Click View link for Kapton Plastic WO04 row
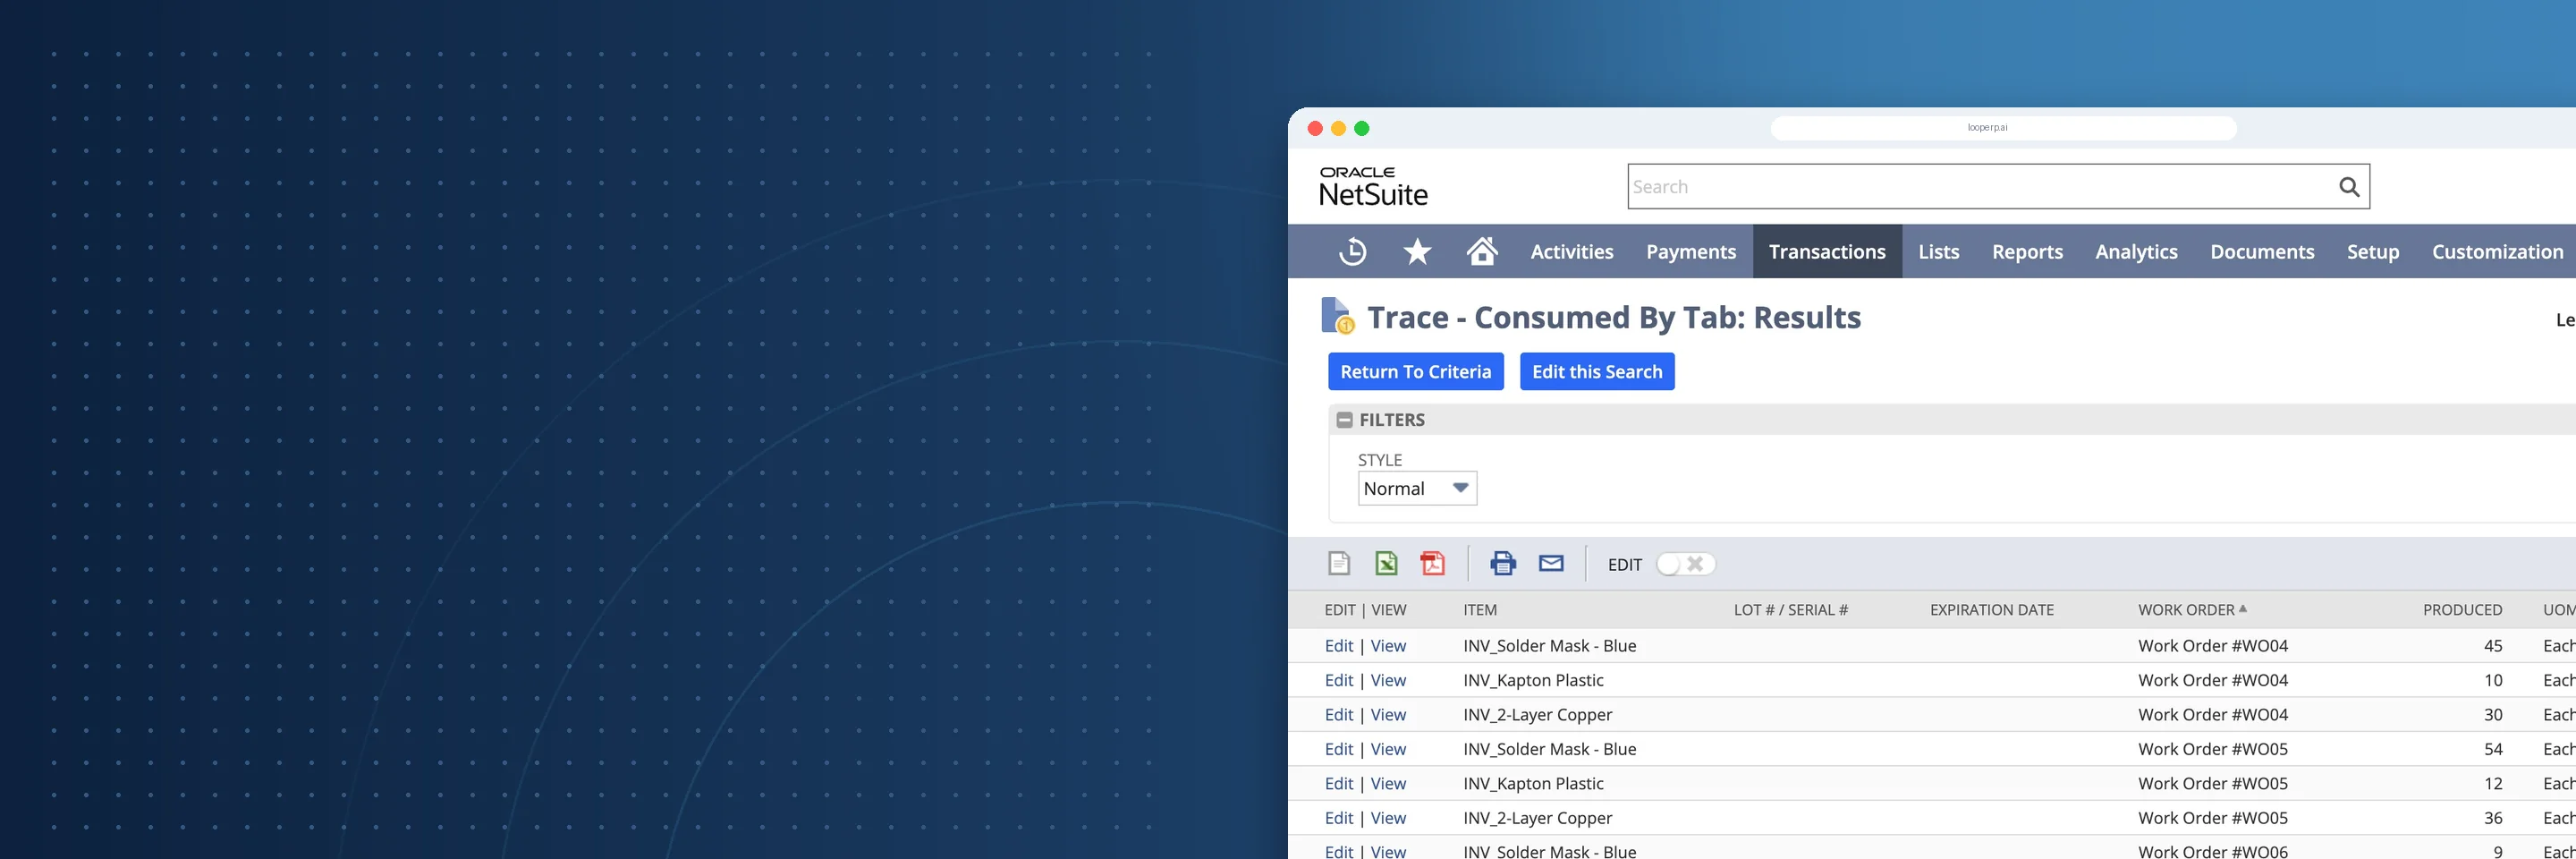This screenshot has width=2576, height=859. (x=1388, y=680)
